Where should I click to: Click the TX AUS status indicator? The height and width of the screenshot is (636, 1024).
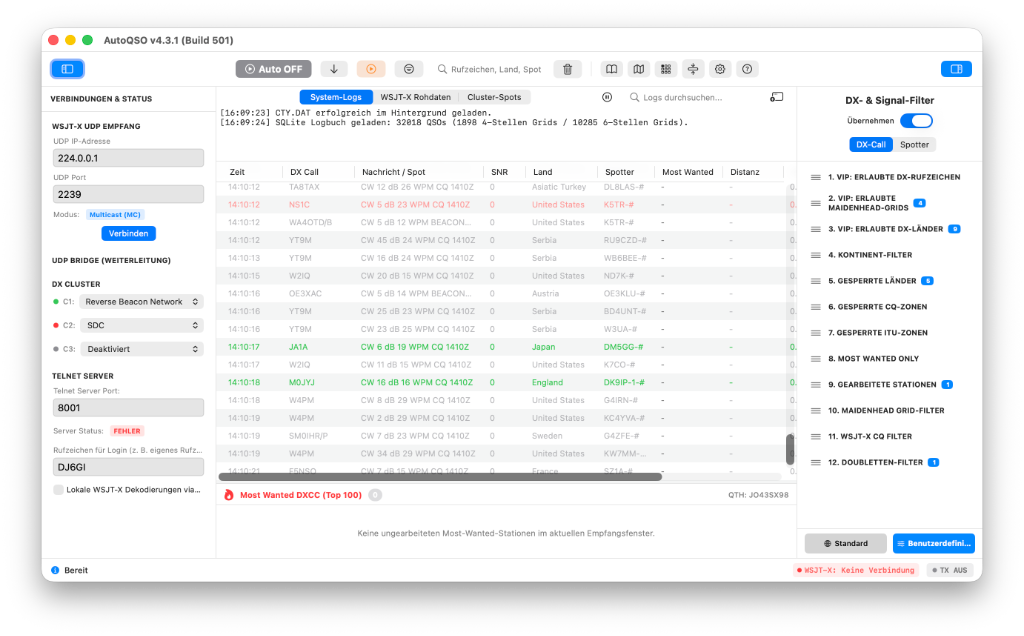point(950,570)
